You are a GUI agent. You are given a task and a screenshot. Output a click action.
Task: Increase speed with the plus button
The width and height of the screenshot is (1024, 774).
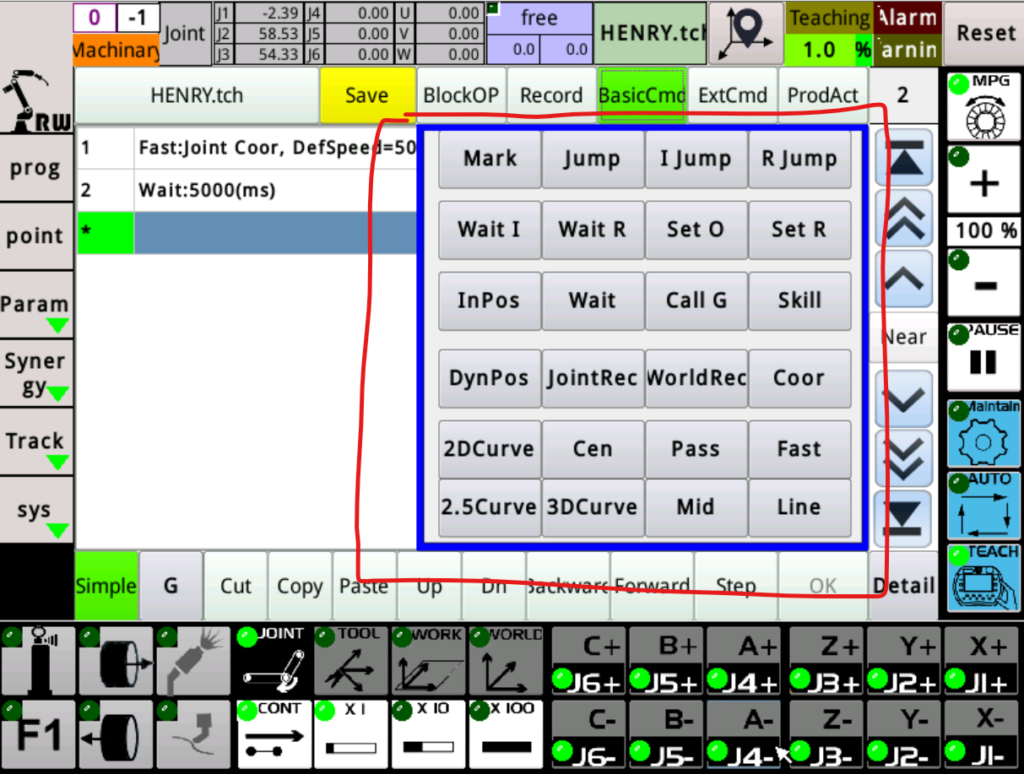tap(983, 182)
